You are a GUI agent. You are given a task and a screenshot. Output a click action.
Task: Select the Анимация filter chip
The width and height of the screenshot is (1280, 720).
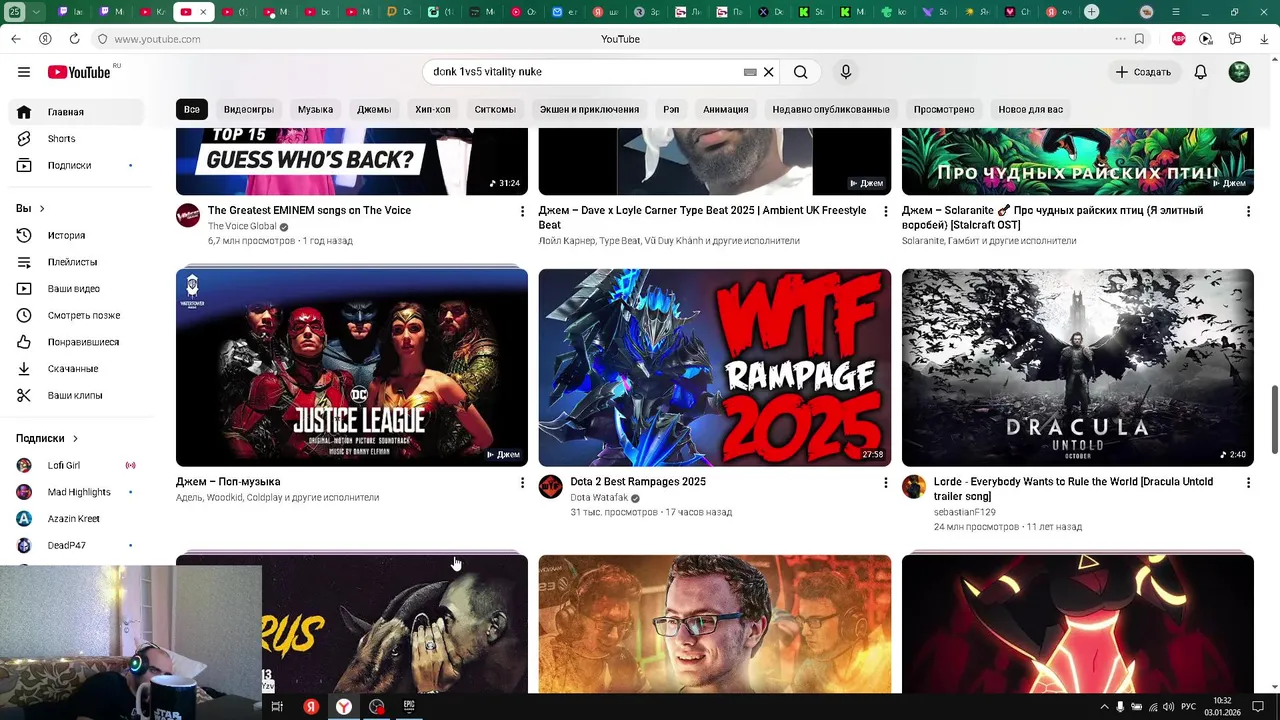tap(726, 109)
